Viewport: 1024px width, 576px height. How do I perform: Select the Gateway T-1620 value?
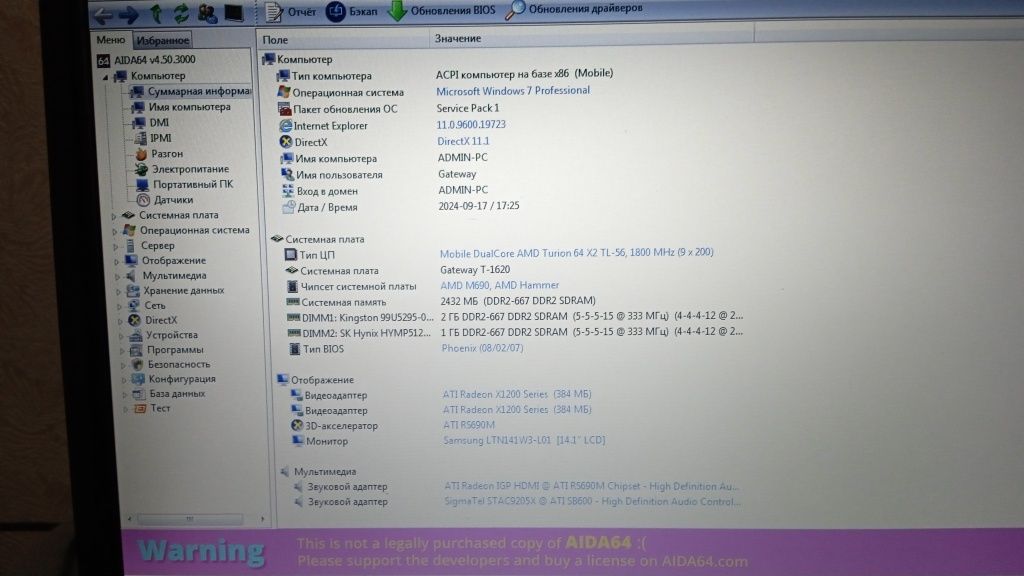point(475,270)
